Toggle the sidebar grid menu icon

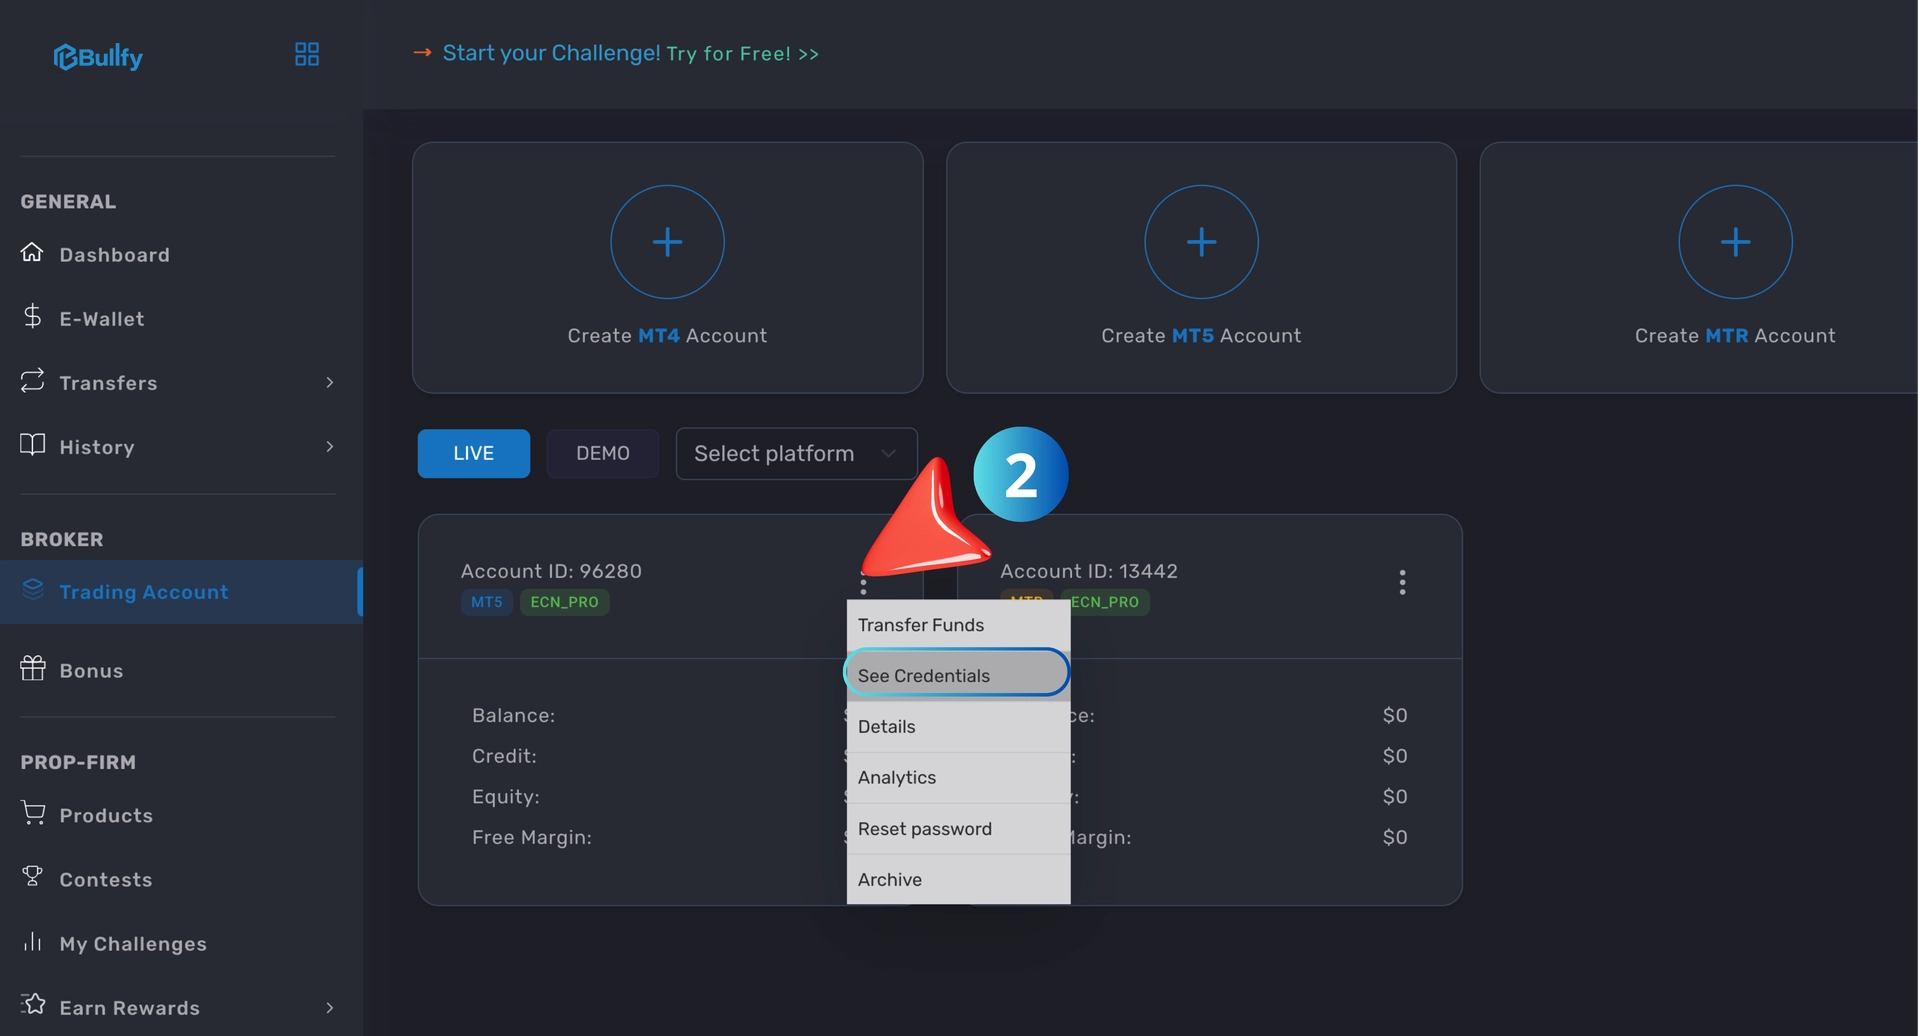coord(307,54)
